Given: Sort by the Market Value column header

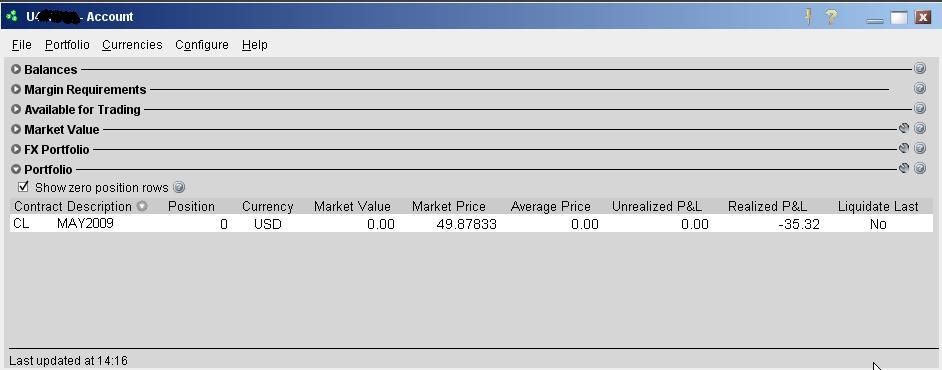Looking at the screenshot, I should 352,207.
